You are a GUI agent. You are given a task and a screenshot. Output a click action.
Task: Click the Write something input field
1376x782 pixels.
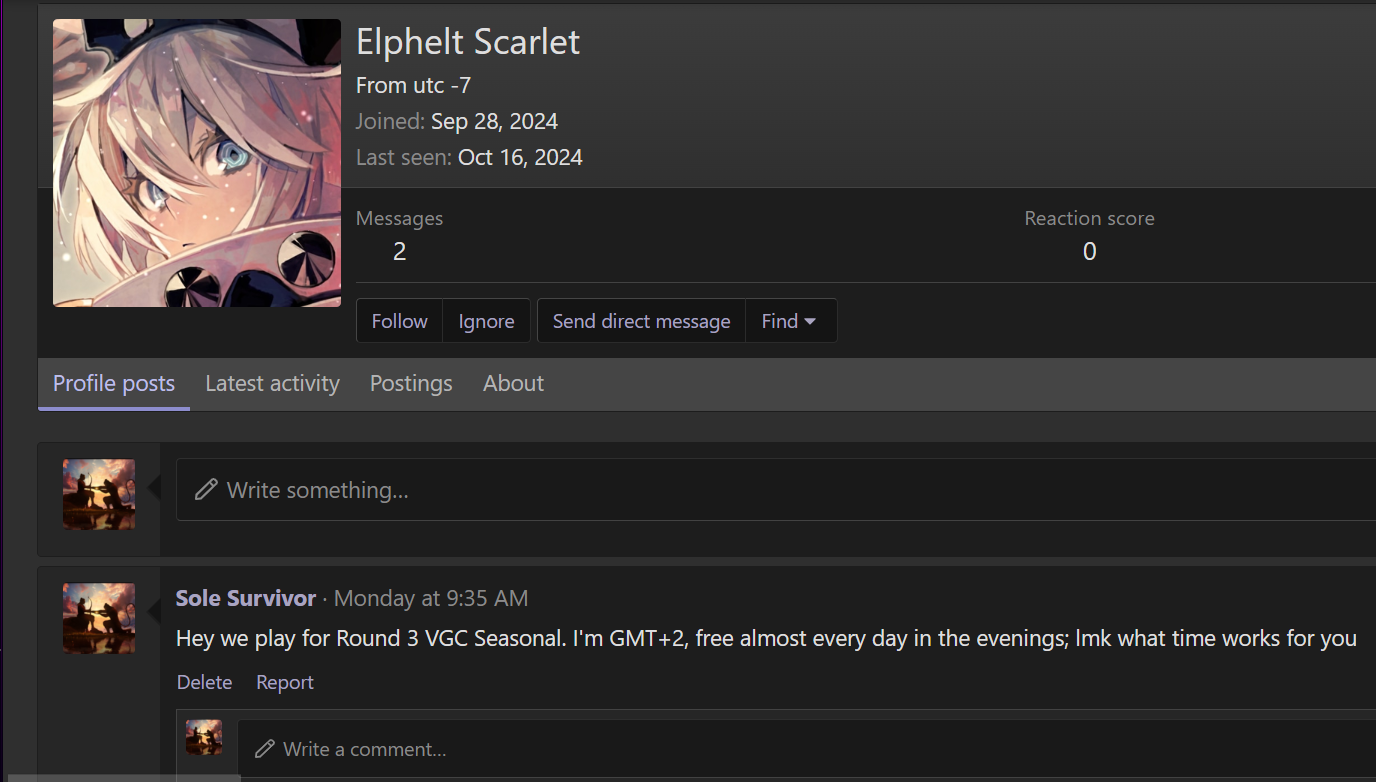(776, 490)
